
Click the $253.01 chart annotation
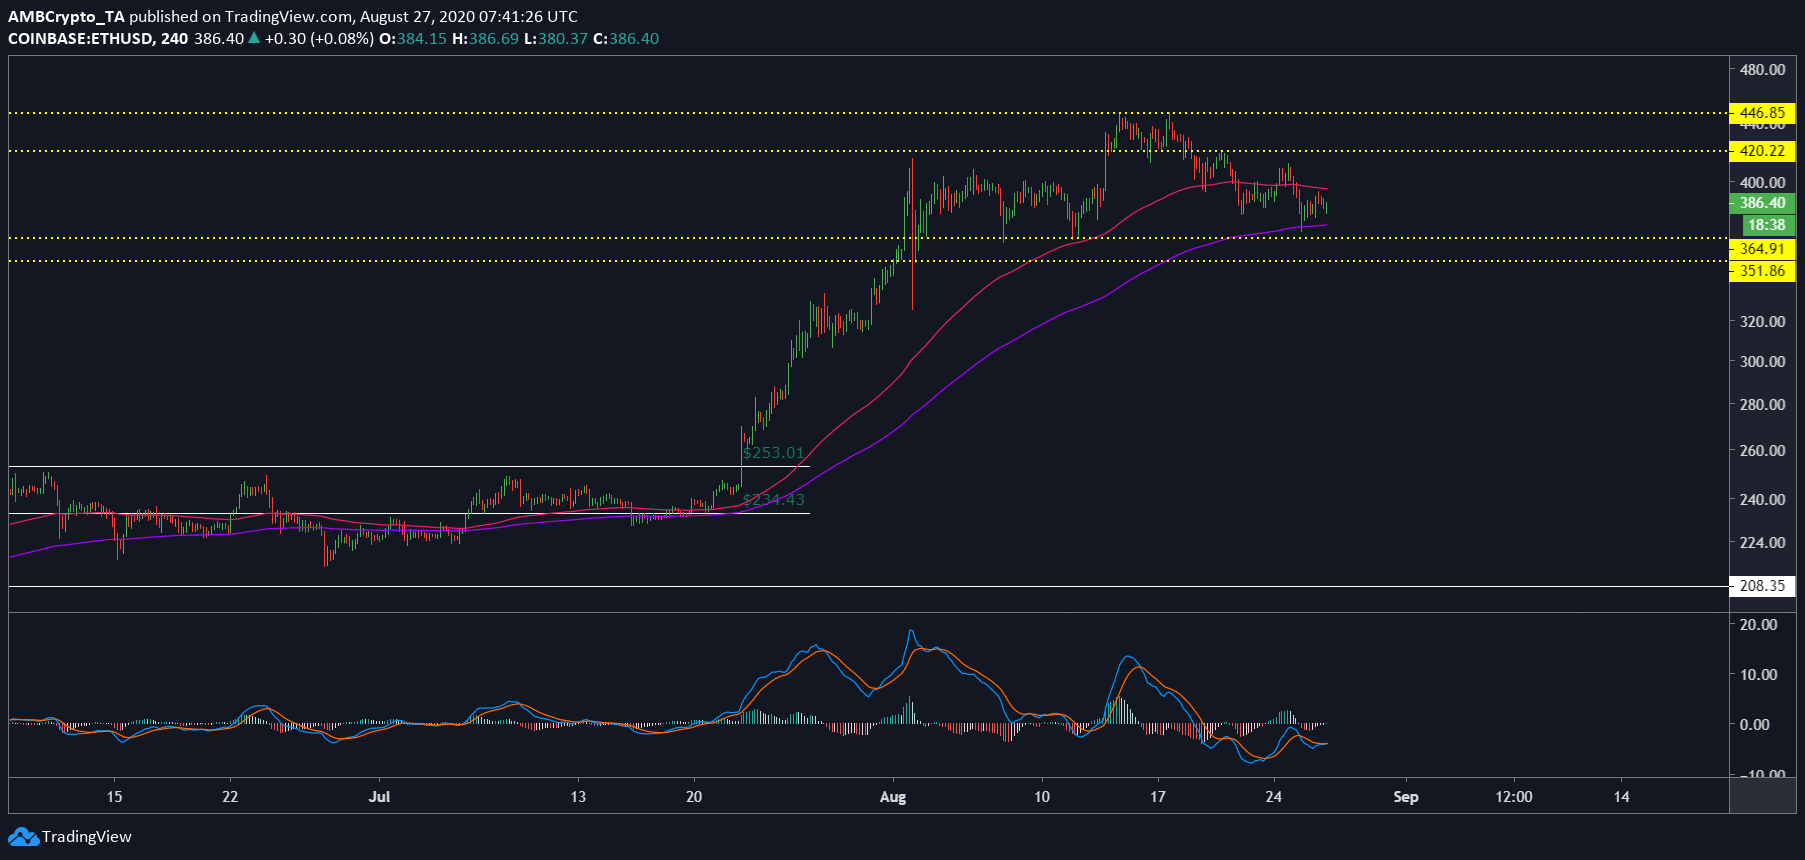pos(773,453)
